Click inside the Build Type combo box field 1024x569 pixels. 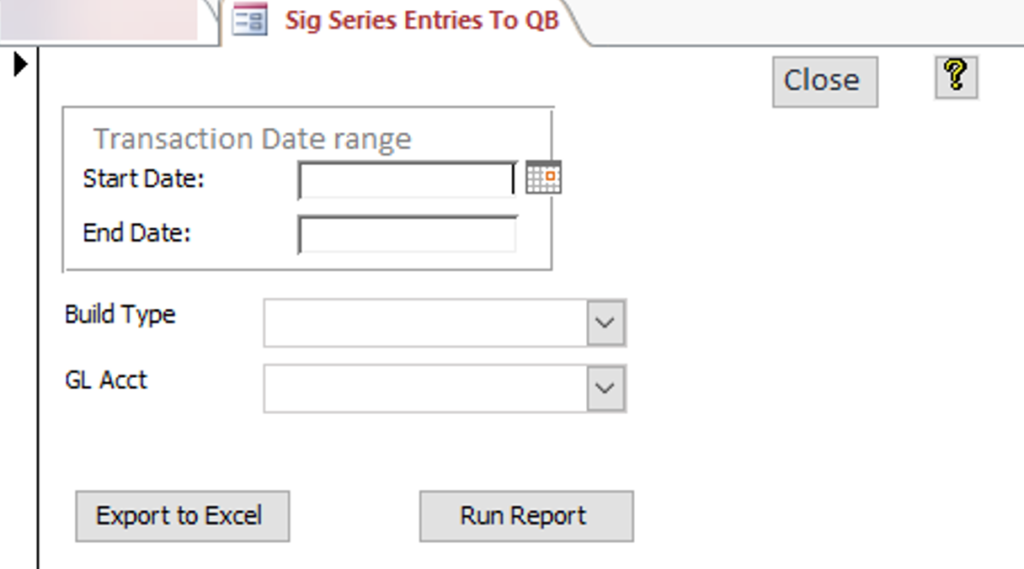[425, 323]
